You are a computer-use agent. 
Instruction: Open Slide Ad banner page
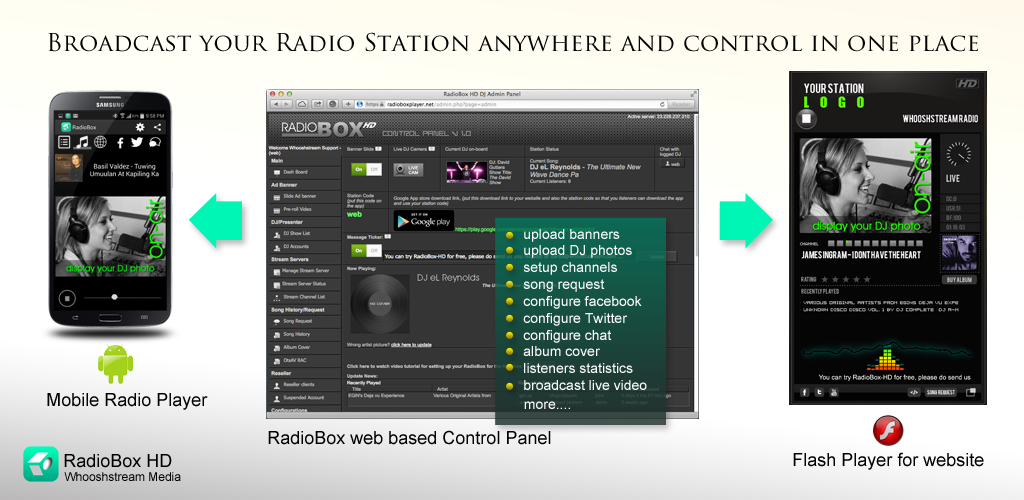(x=305, y=196)
